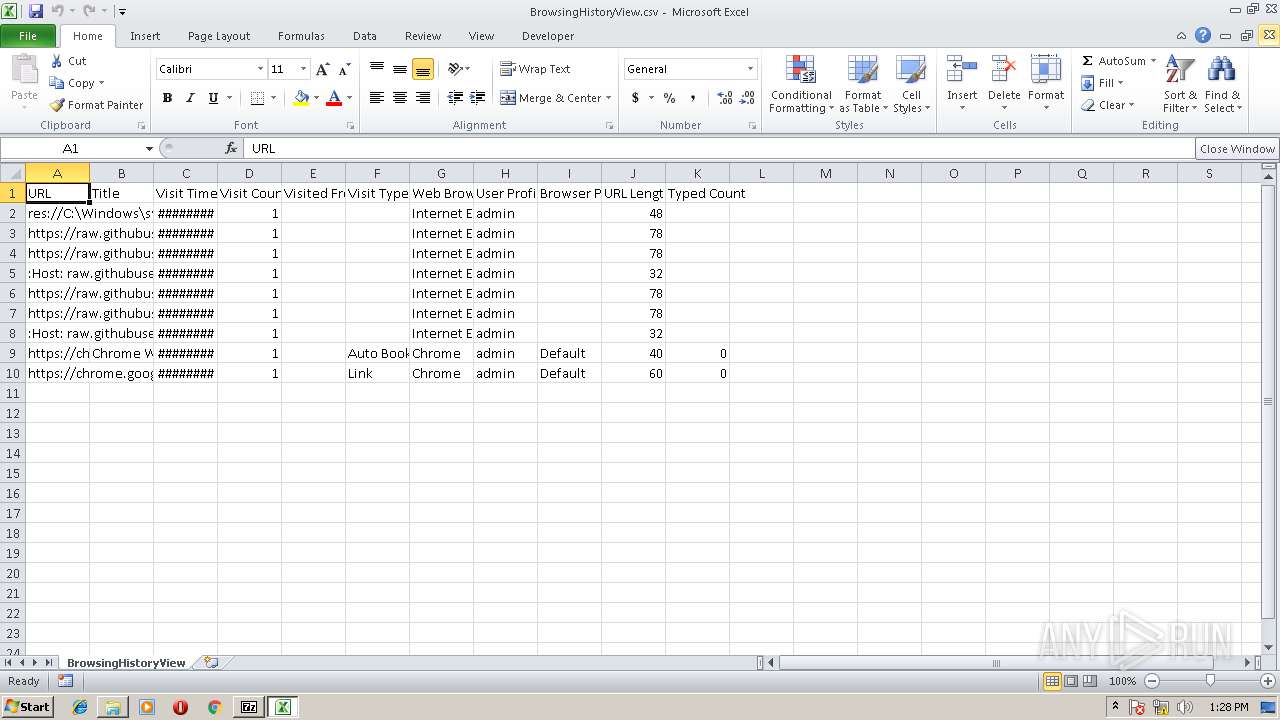Toggle bottom vertical alignment

[x=423, y=69]
